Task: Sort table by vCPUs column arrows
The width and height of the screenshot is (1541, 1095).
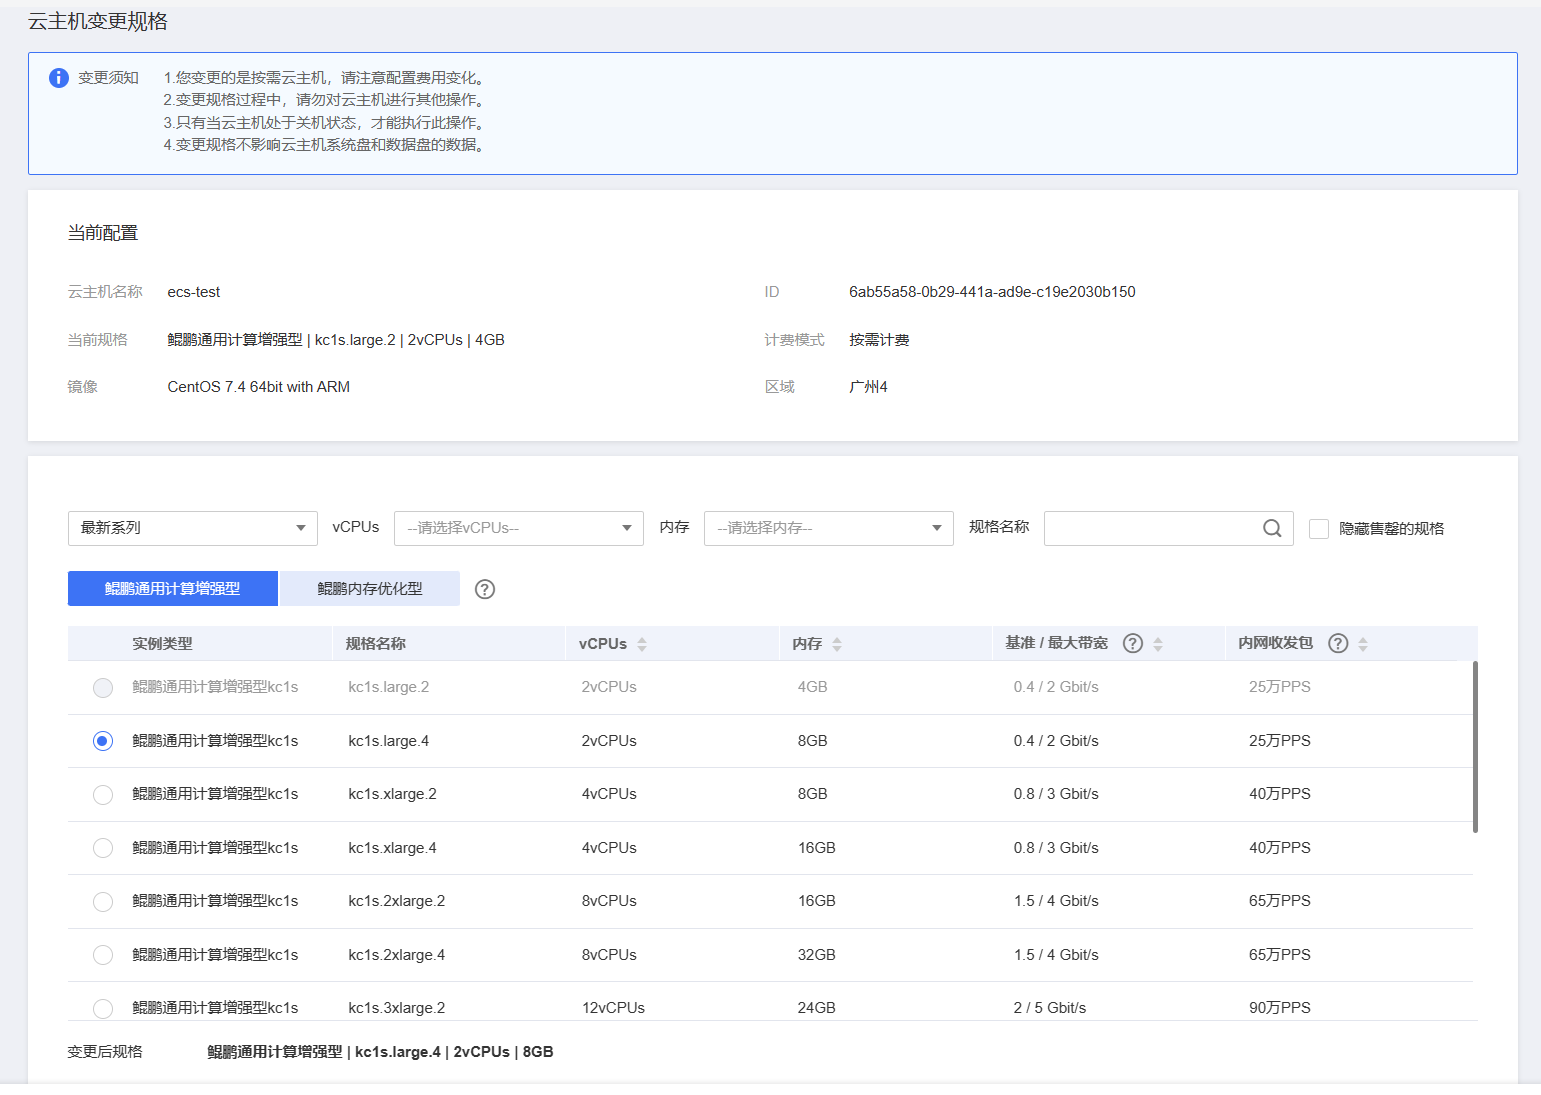Action: point(642,644)
